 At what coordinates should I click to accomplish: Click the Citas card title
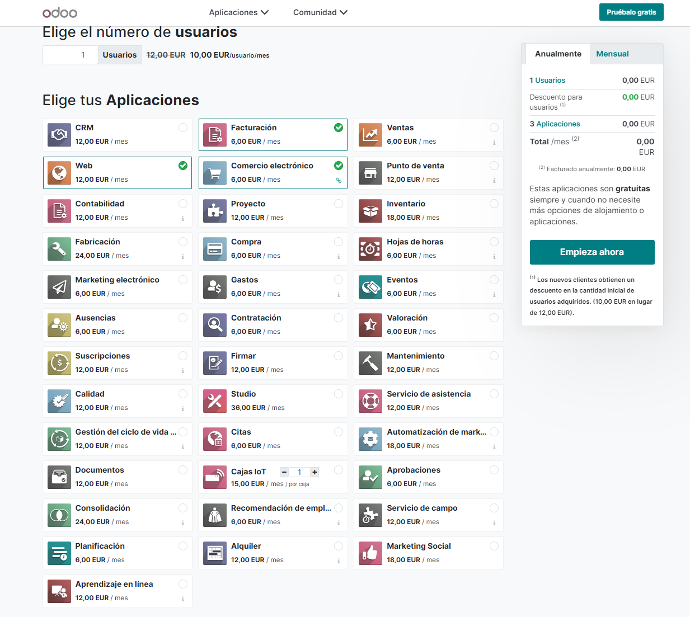[241, 432]
